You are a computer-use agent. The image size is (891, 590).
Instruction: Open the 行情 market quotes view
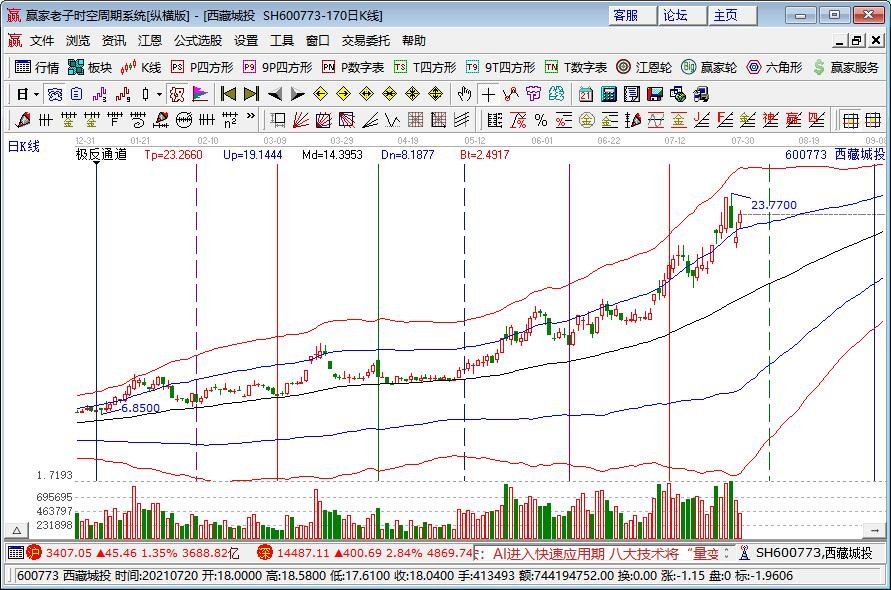(37, 67)
